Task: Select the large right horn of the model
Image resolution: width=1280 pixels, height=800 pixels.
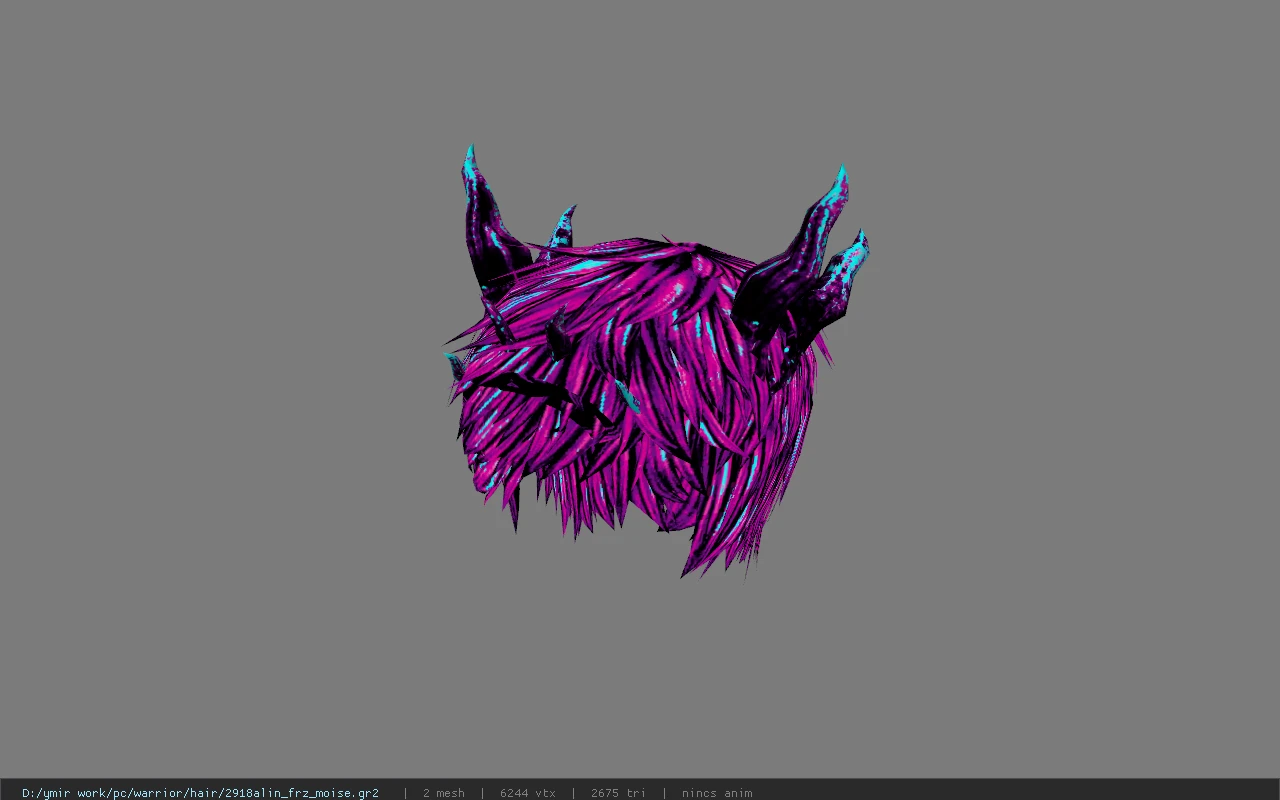Action: click(x=795, y=260)
